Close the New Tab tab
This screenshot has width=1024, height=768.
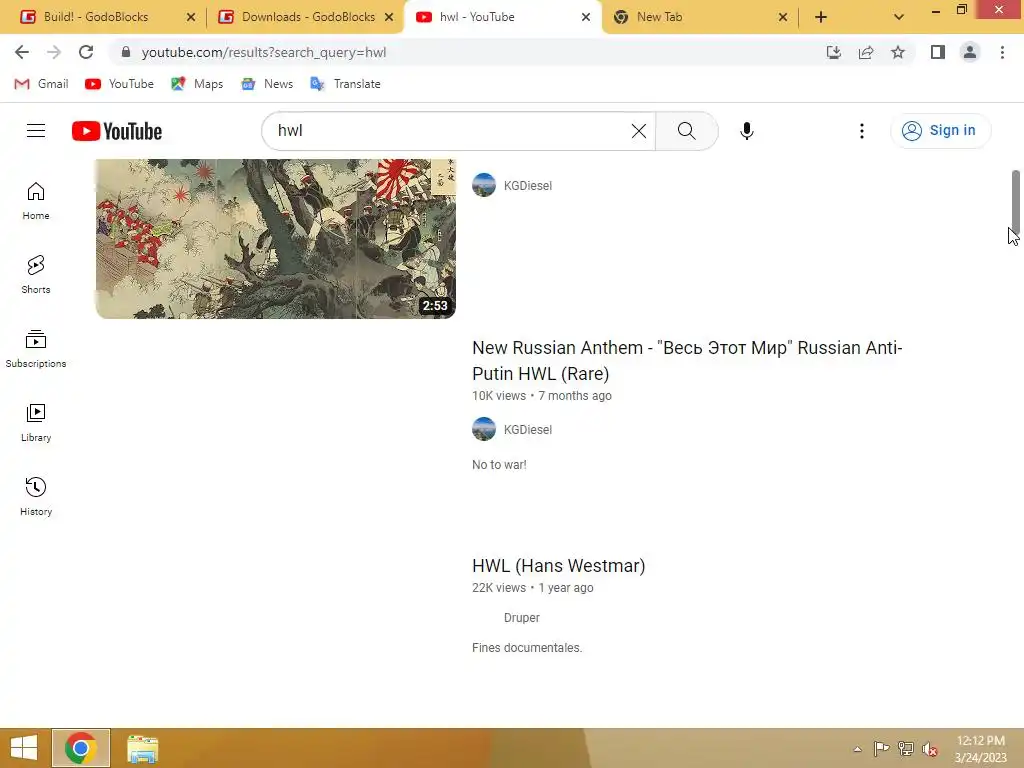[783, 17]
